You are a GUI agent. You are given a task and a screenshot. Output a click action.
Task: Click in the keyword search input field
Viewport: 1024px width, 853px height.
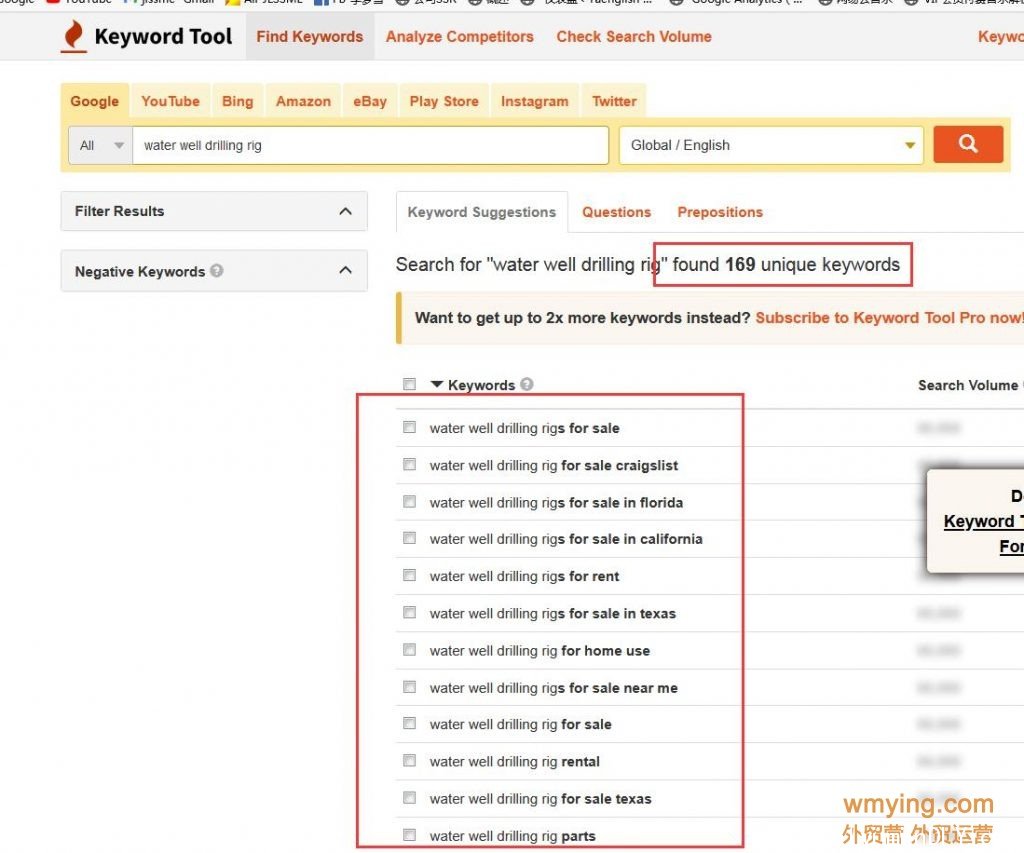(x=370, y=145)
